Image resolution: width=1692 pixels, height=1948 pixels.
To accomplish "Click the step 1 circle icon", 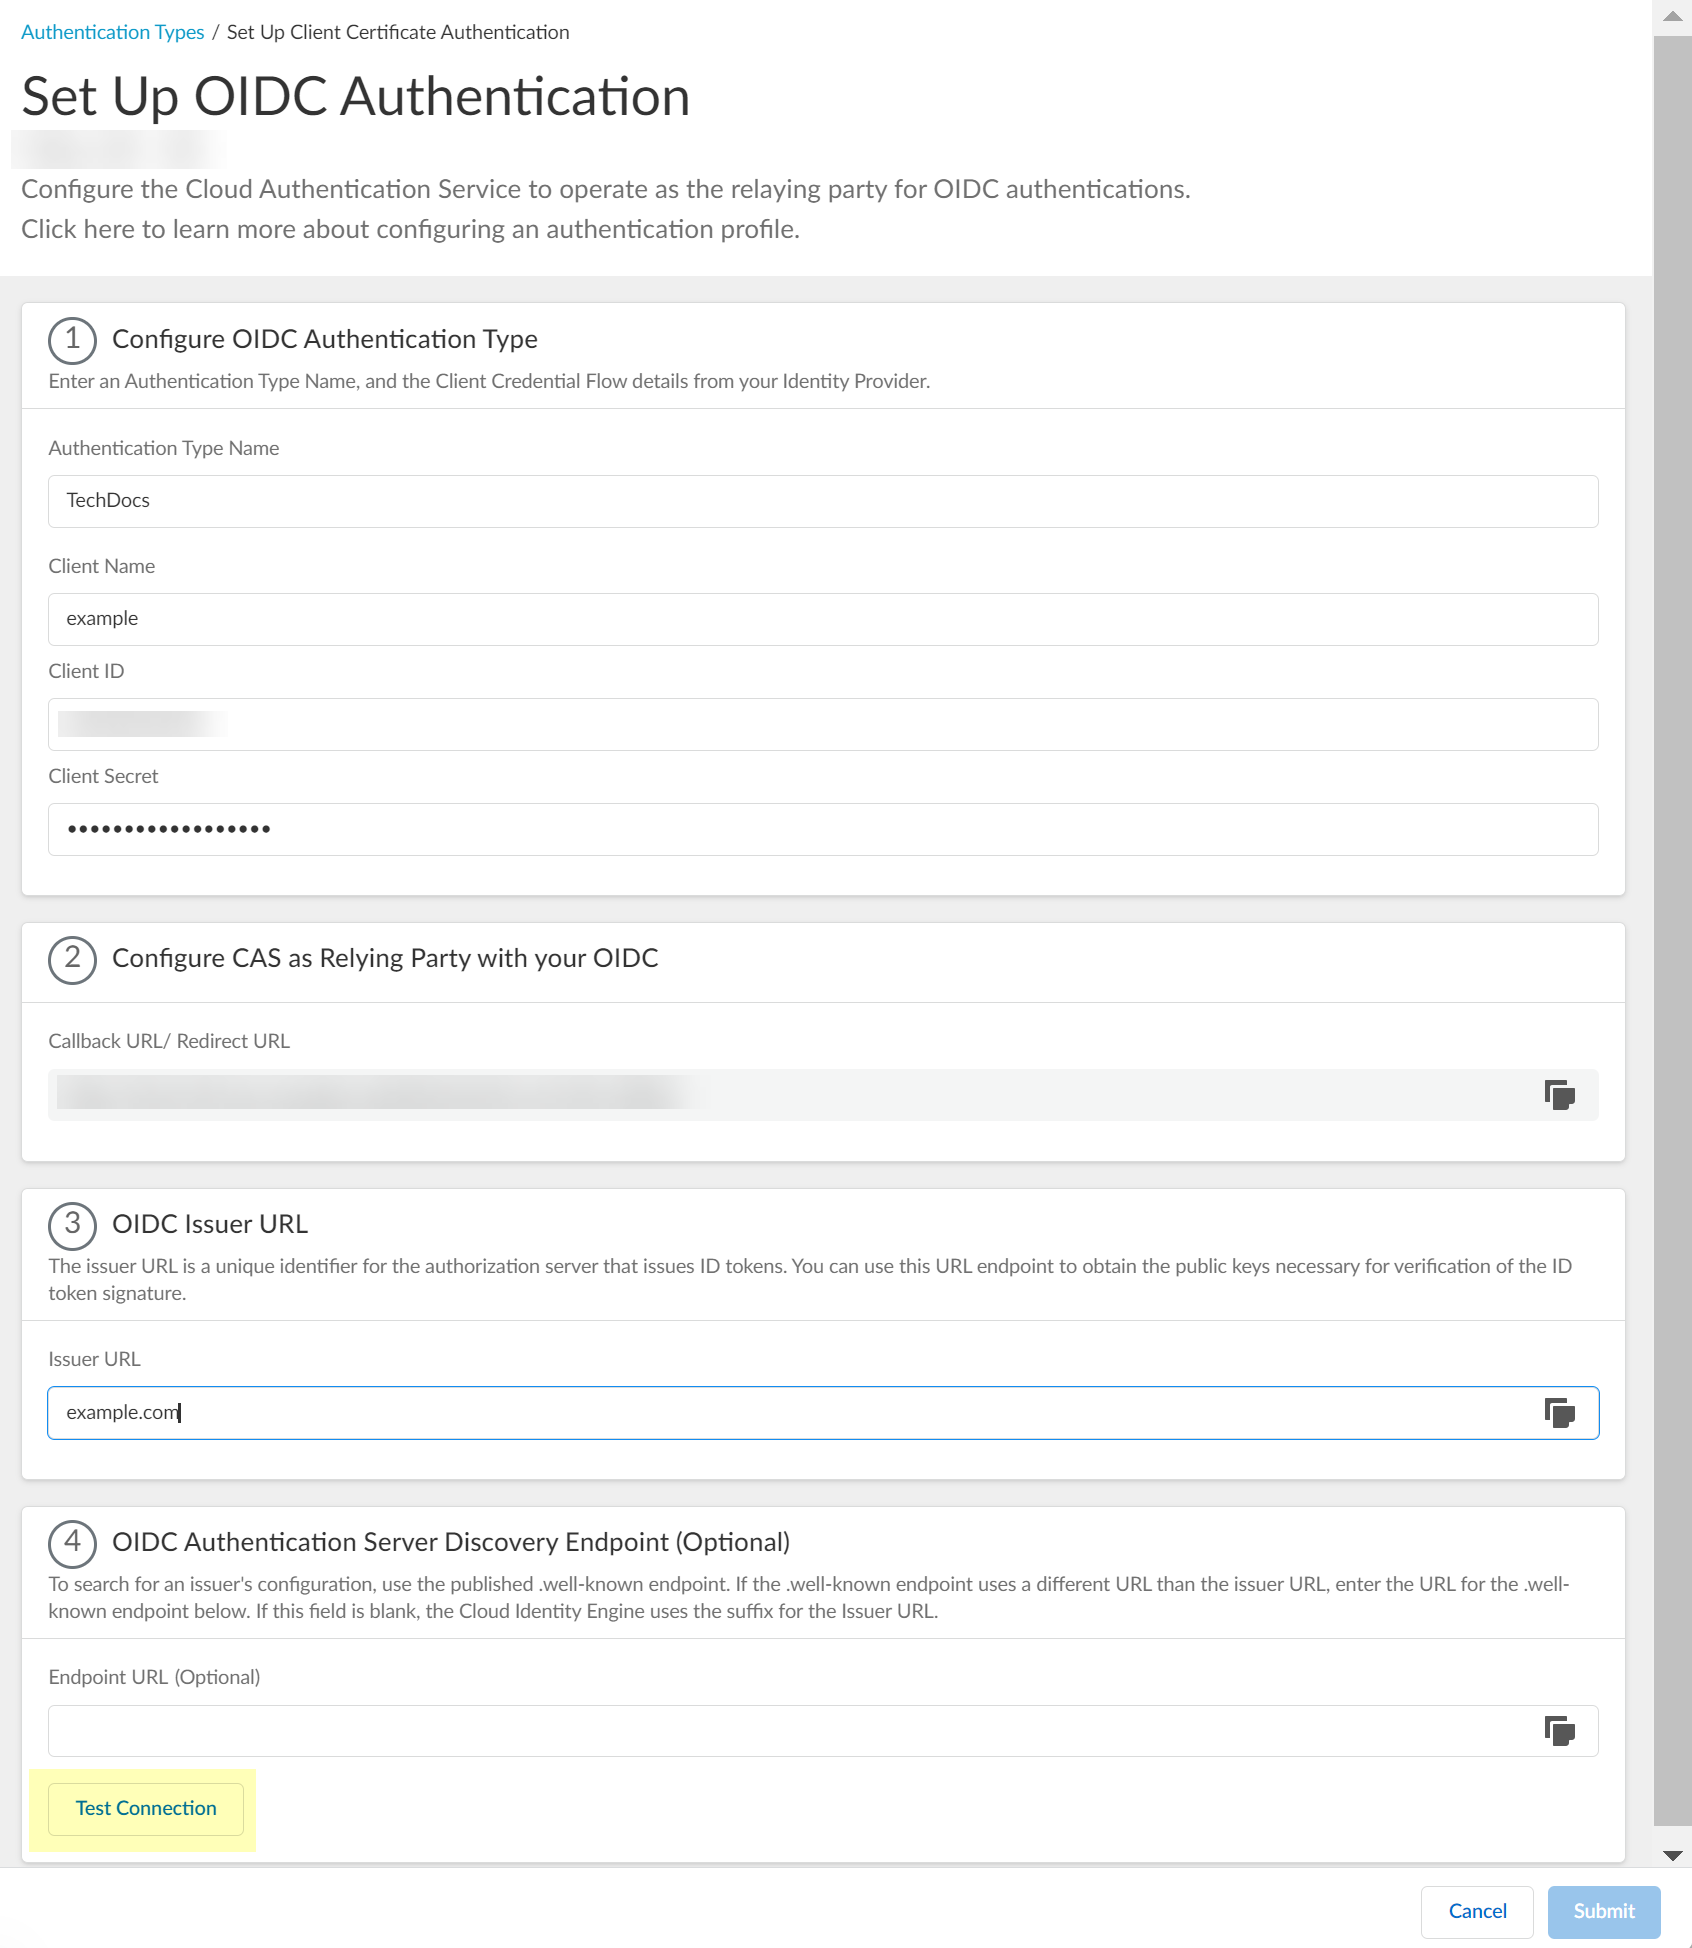I will click(72, 340).
